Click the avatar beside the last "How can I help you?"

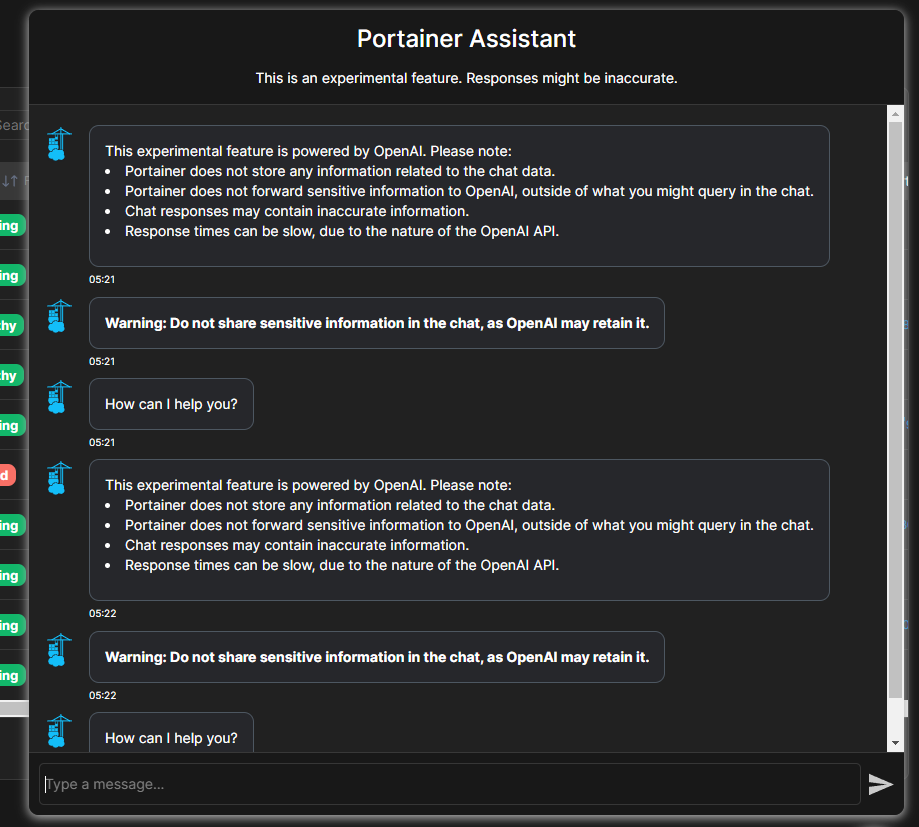point(60,731)
